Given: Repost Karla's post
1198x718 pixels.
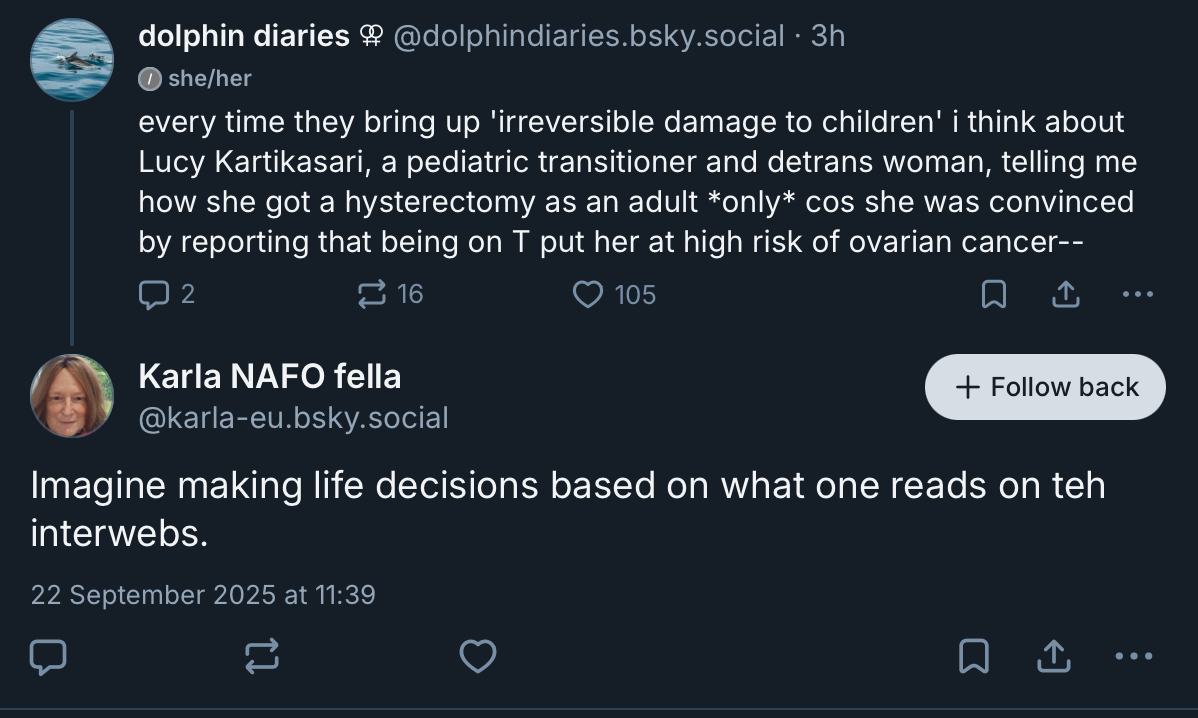Looking at the screenshot, I should (x=262, y=656).
